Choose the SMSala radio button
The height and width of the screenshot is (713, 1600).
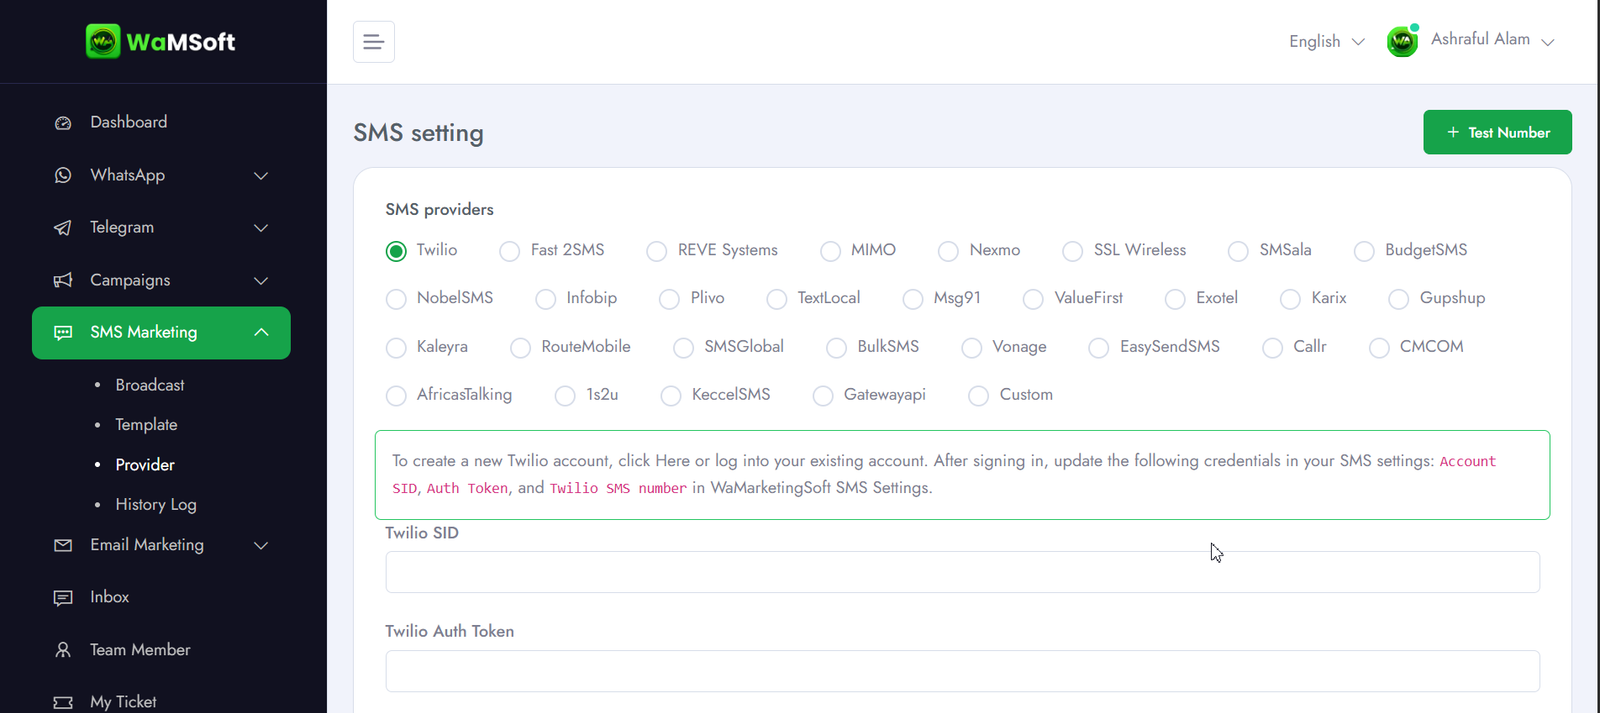[x=1239, y=251]
